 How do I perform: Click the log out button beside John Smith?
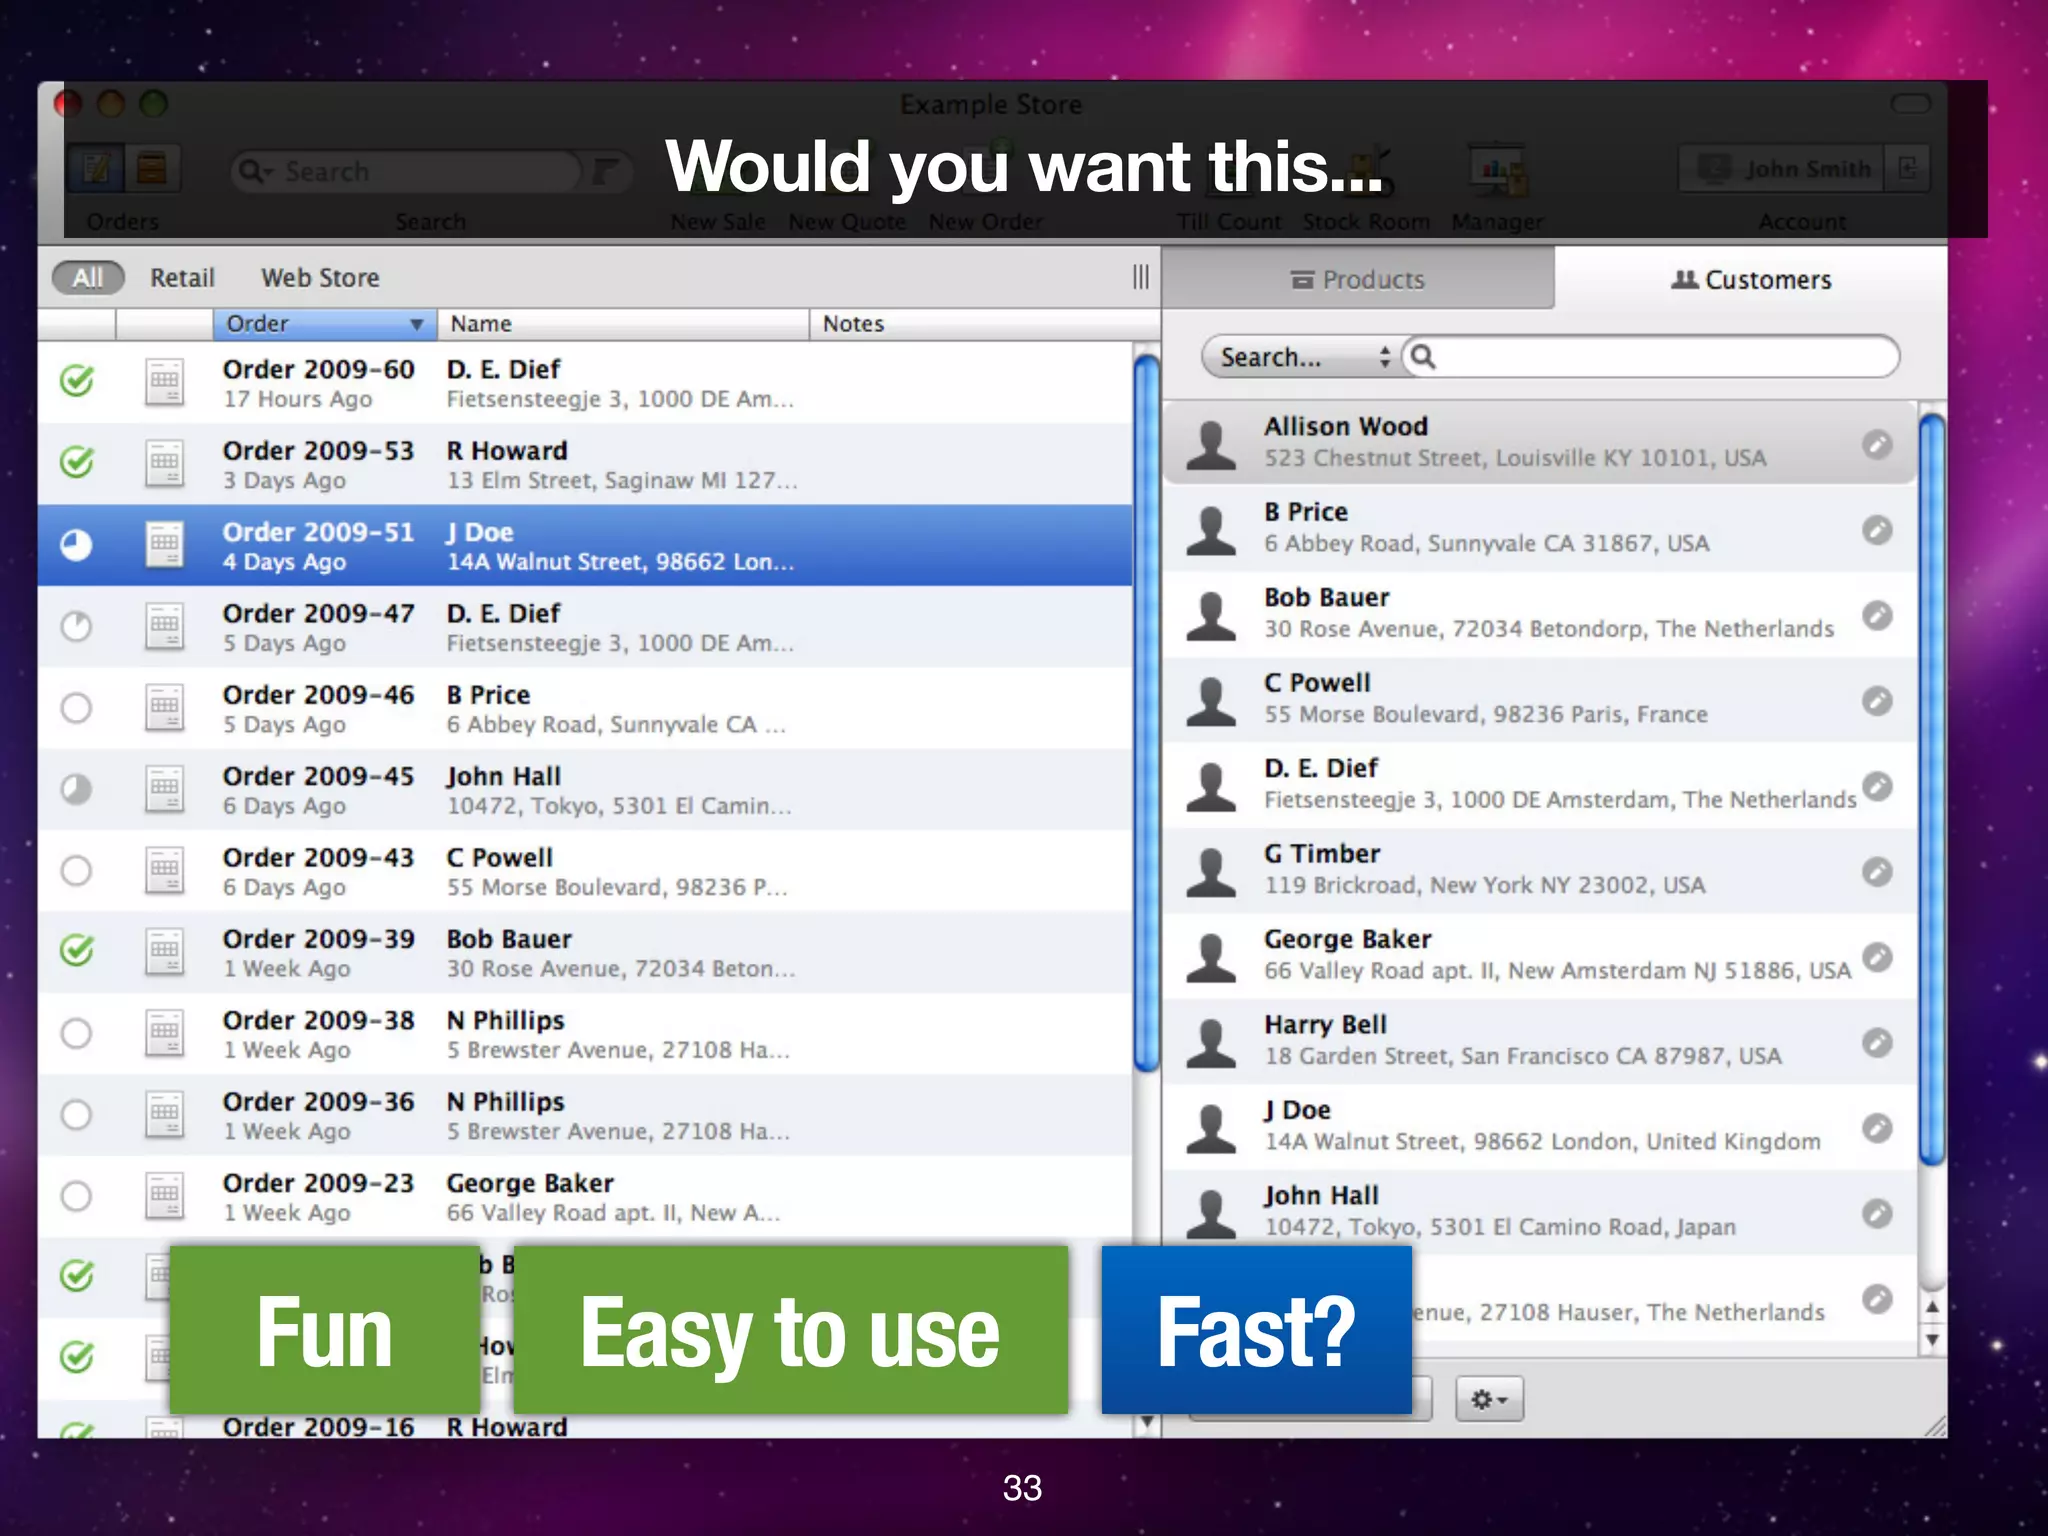(1907, 168)
